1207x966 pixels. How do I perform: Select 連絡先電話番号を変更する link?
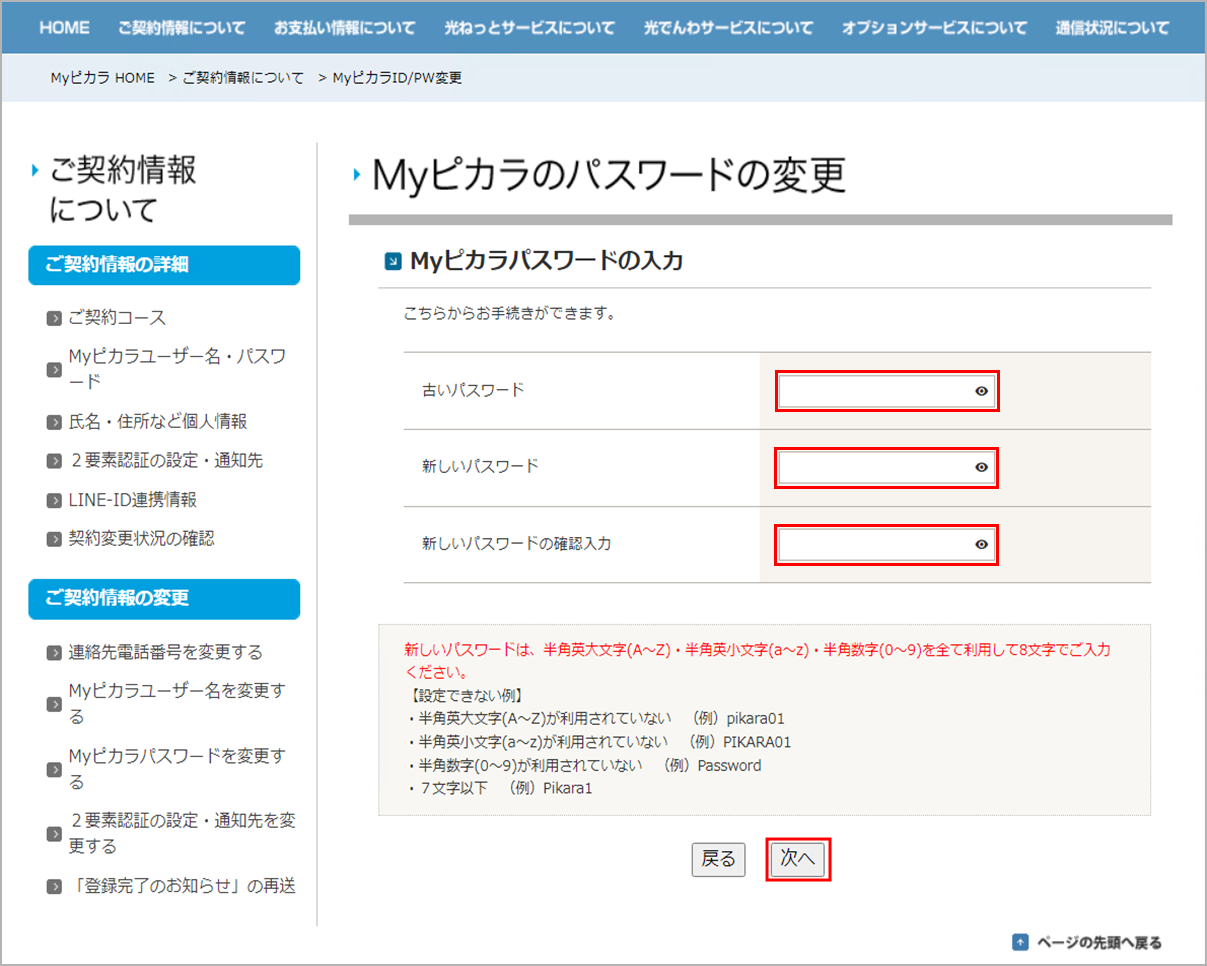tap(165, 652)
